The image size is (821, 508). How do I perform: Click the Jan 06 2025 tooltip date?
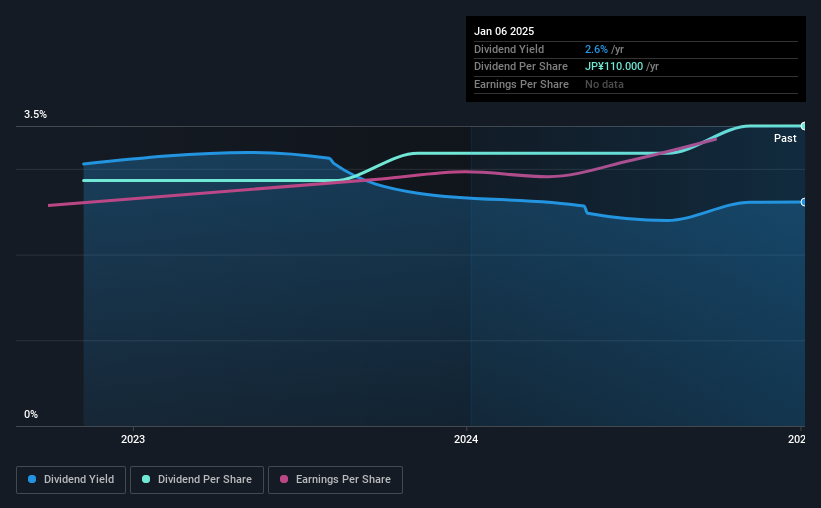click(x=504, y=31)
